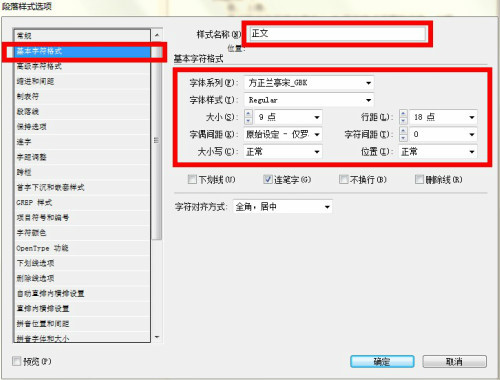Open the 字体系列 font family dropdown
Viewport: 500px width, 380px height.
click(309, 83)
